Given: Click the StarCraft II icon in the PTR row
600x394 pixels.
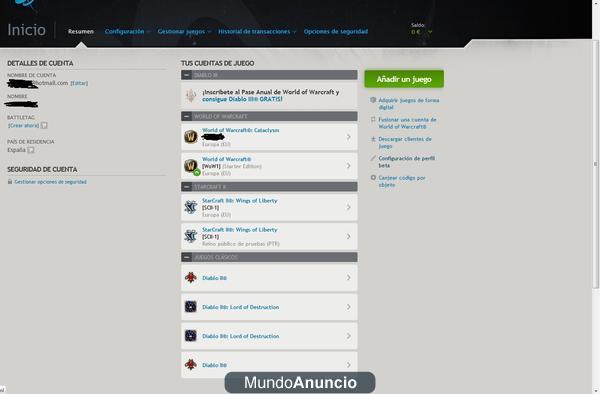Looking at the screenshot, I should (x=191, y=236).
